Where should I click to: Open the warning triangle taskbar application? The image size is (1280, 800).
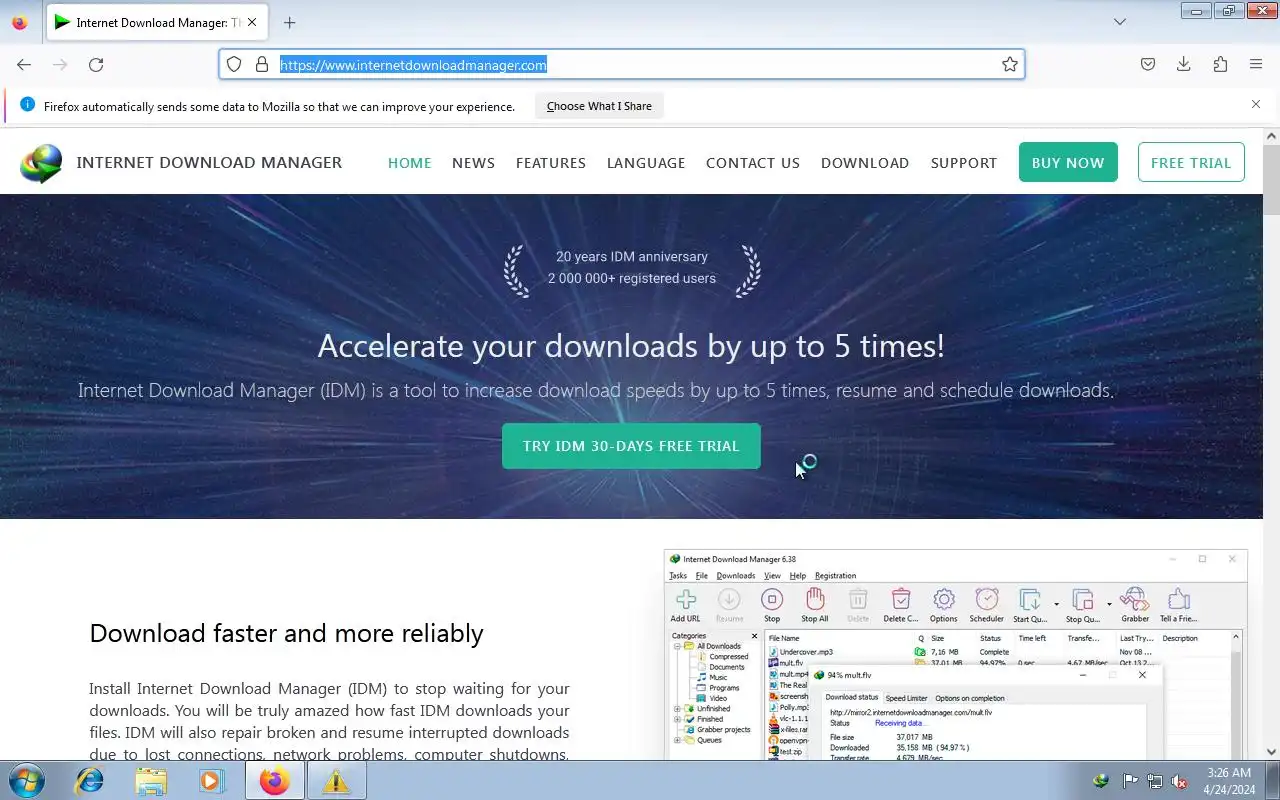coord(336,780)
